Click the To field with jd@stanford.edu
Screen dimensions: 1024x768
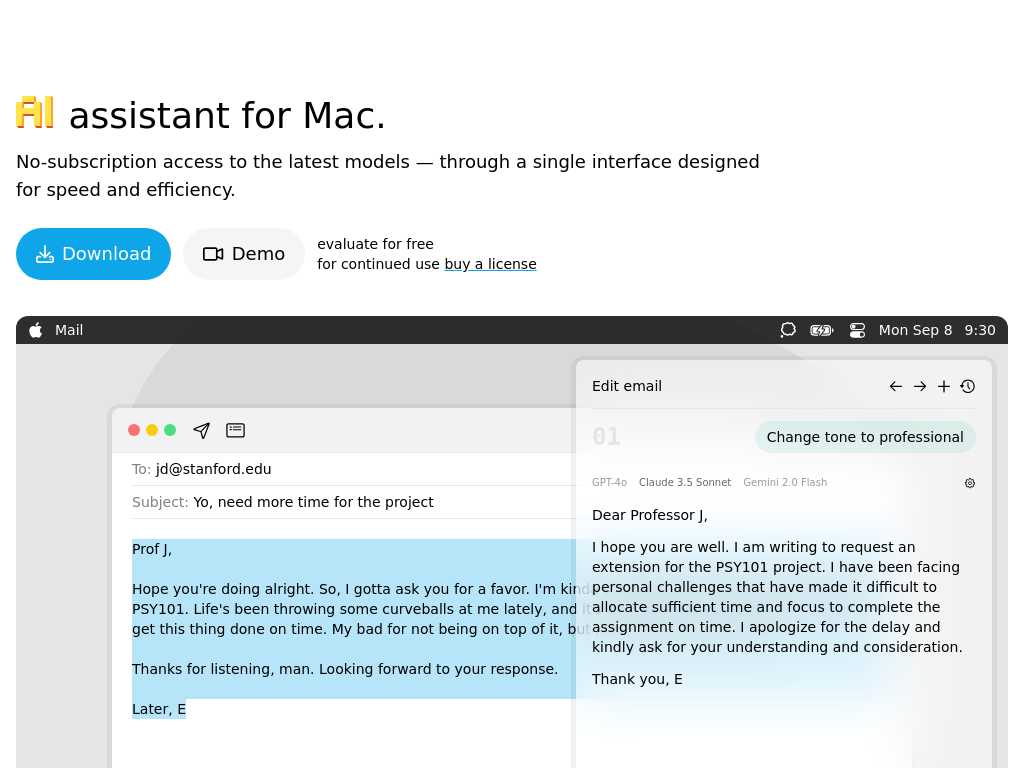click(x=353, y=469)
